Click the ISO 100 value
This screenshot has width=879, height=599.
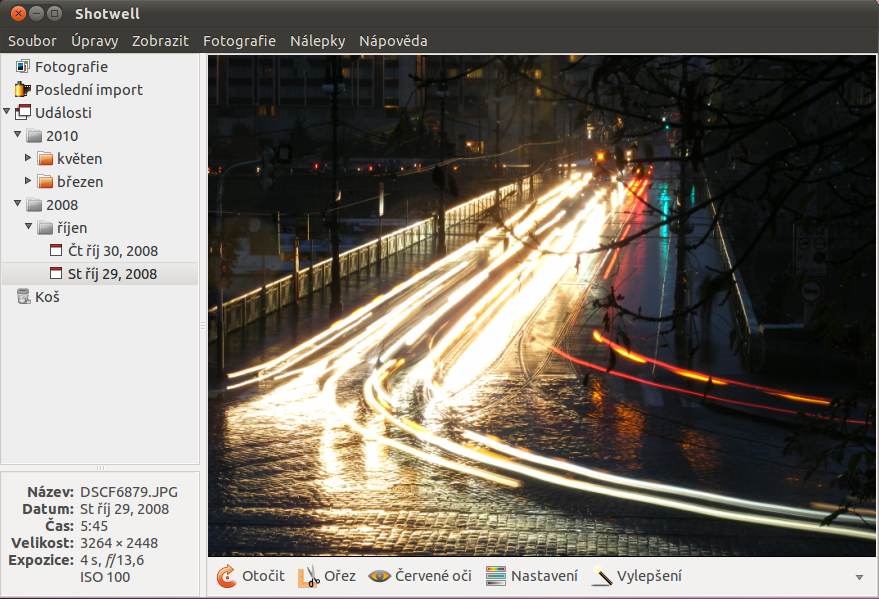105,577
